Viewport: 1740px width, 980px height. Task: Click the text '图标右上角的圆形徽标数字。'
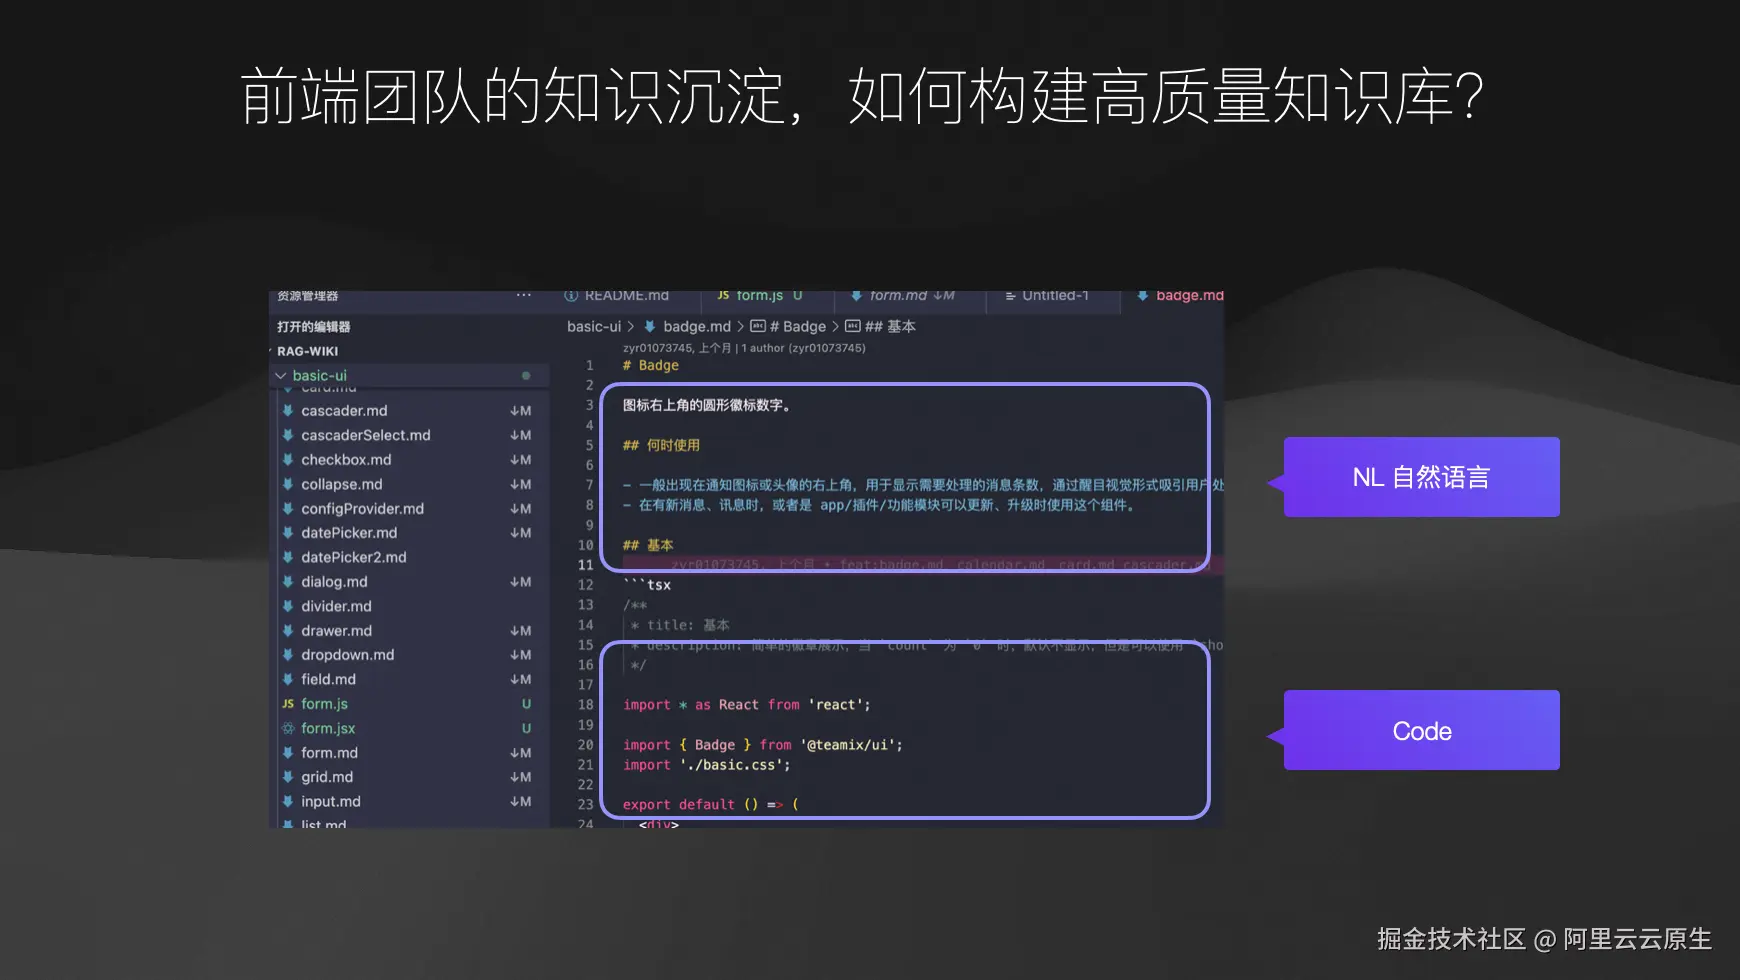(x=707, y=405)
